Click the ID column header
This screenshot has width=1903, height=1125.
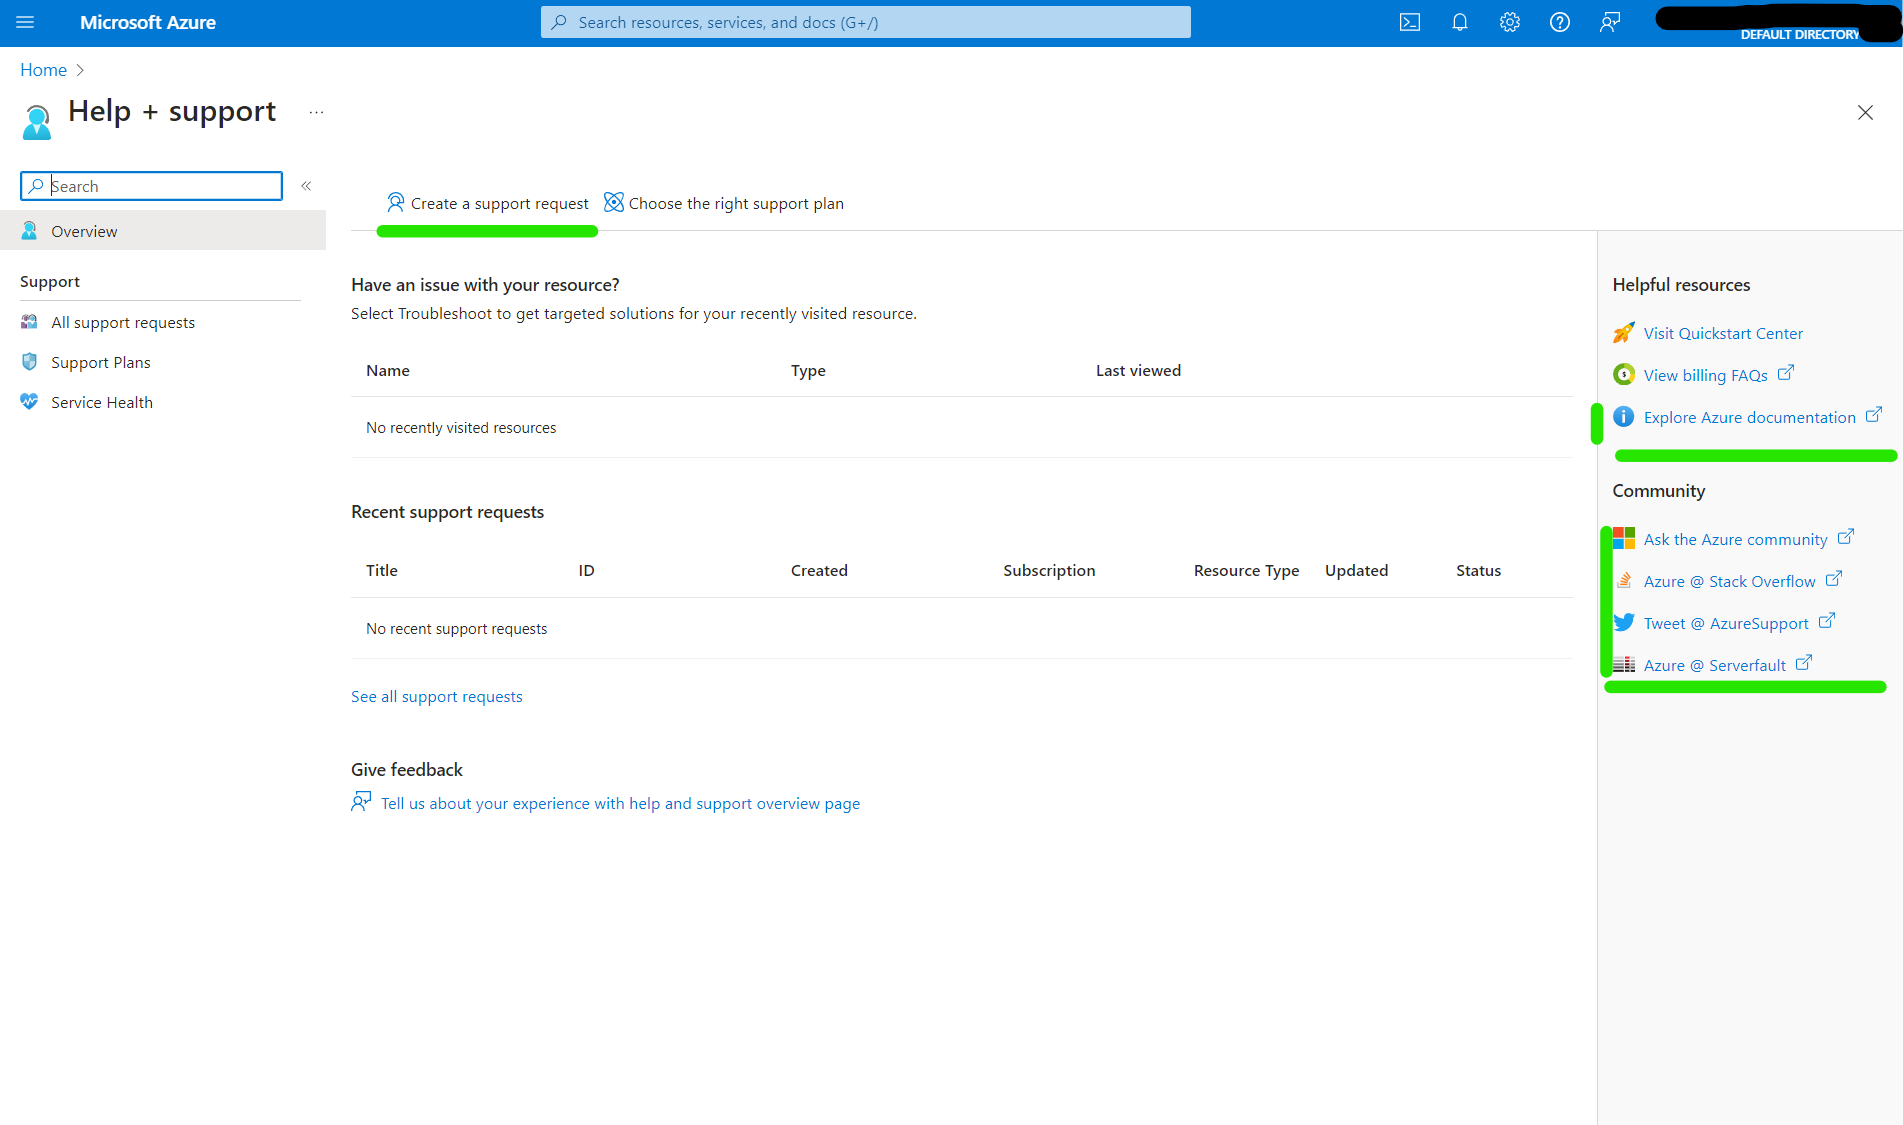click(586, 571)
